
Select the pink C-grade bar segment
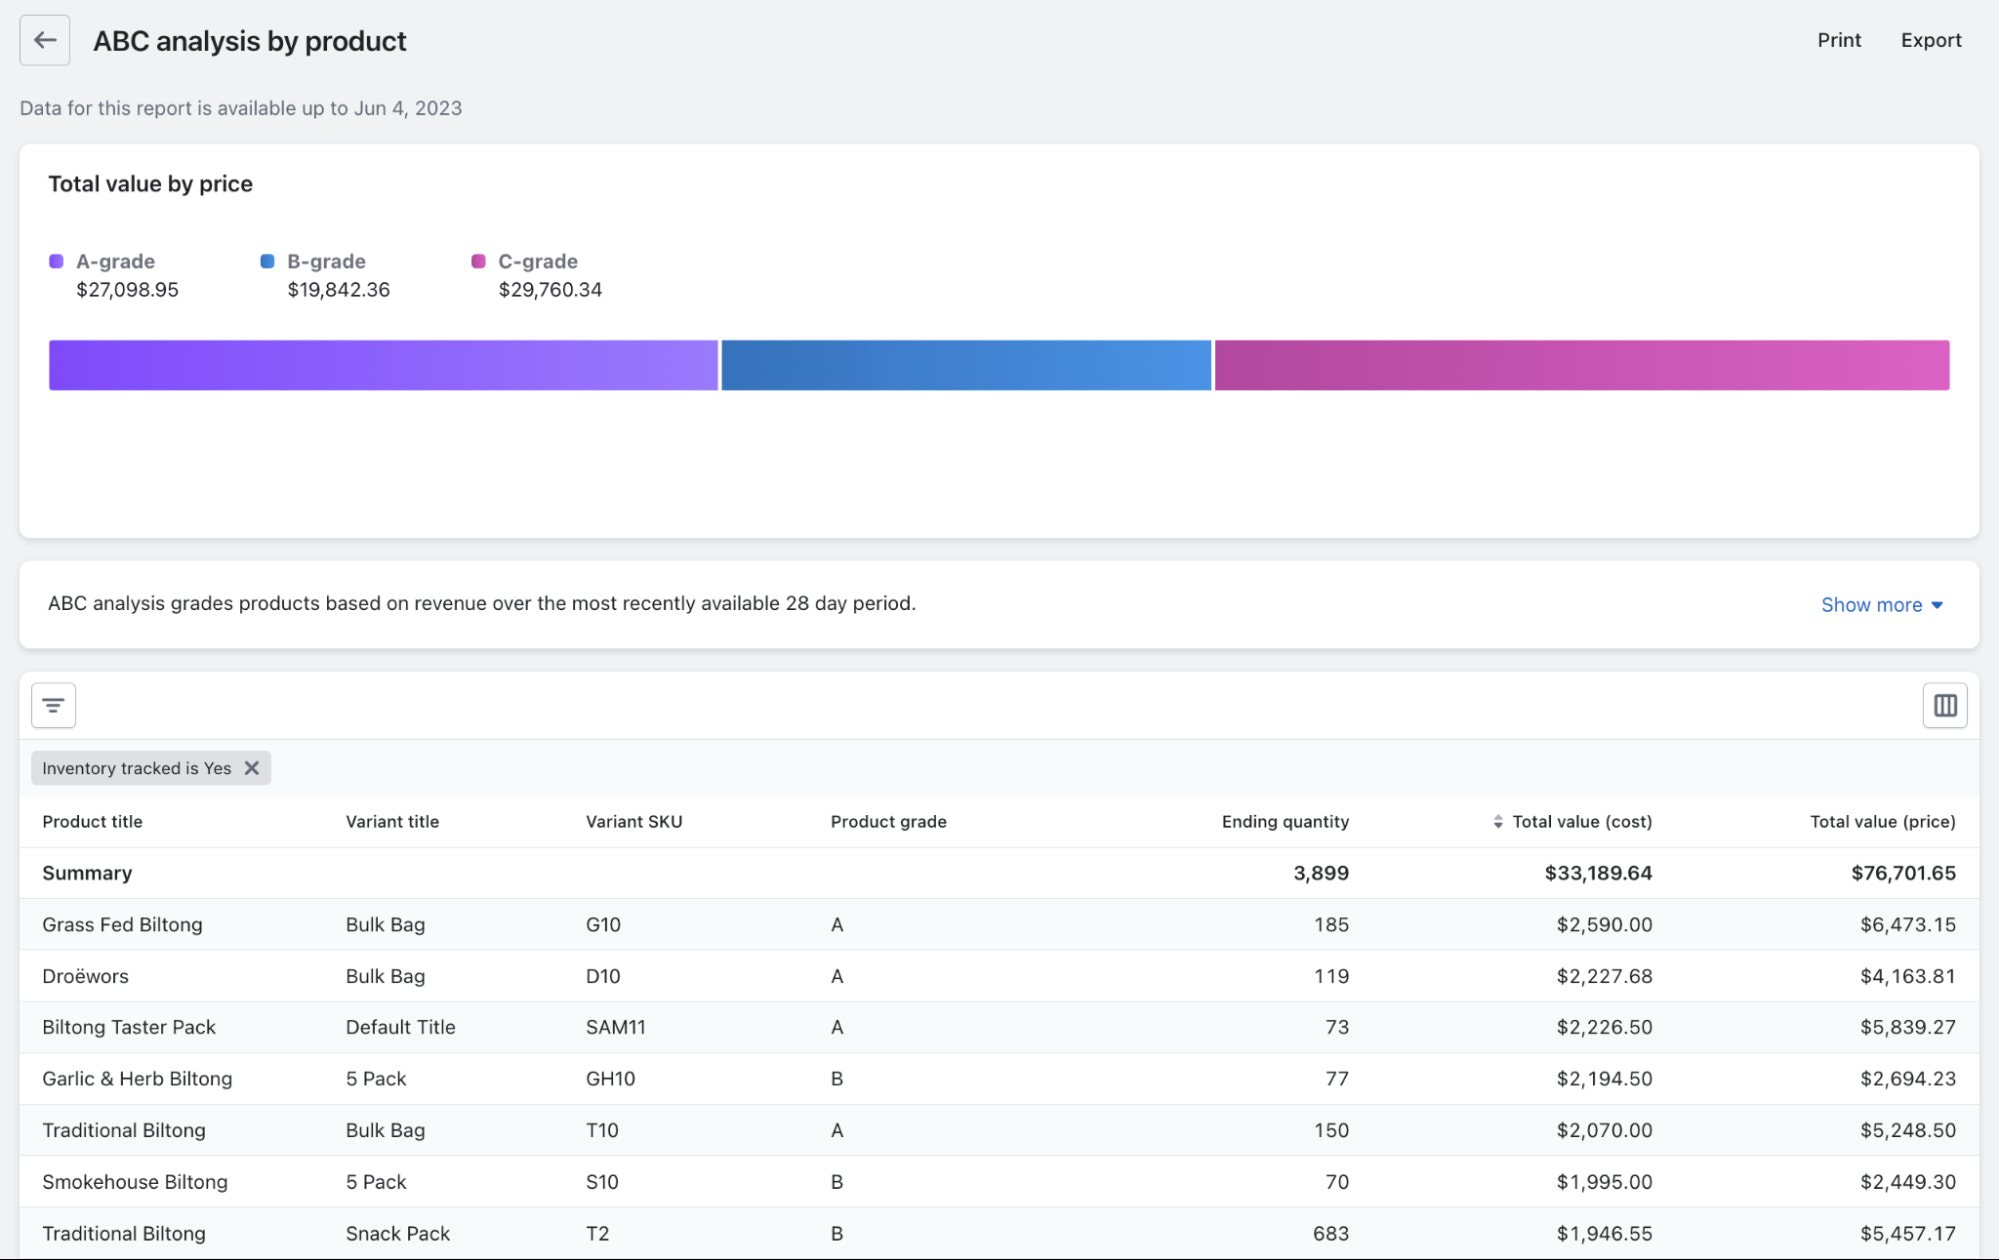click(1581, 365)
